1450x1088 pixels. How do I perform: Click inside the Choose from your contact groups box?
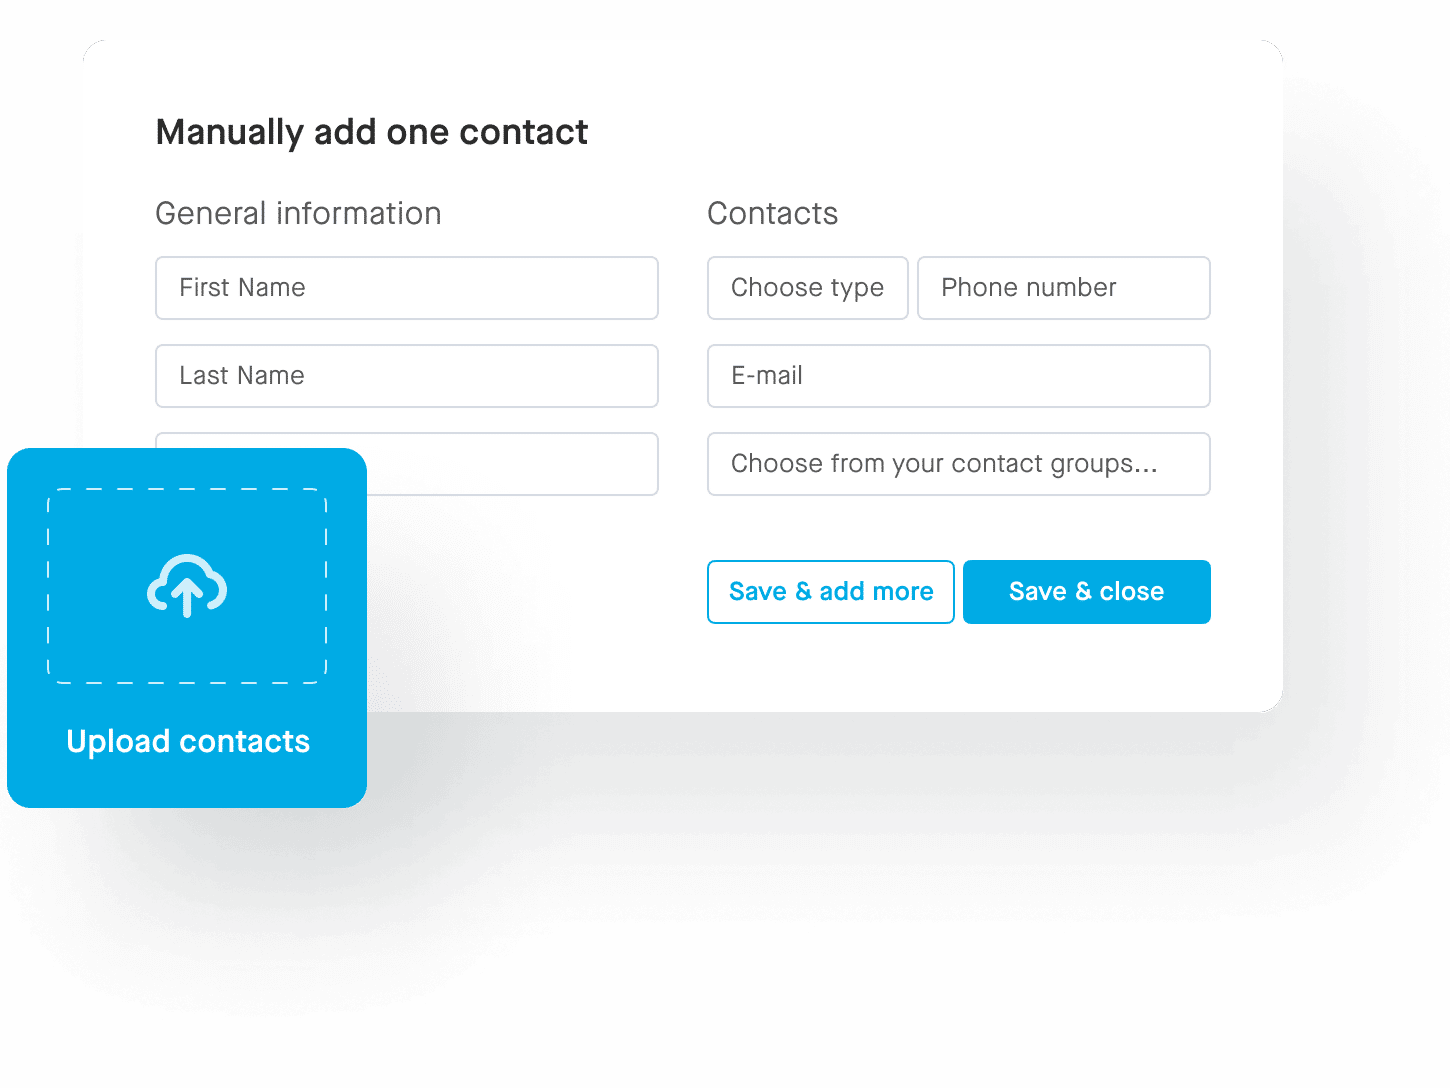pos(958,464)
